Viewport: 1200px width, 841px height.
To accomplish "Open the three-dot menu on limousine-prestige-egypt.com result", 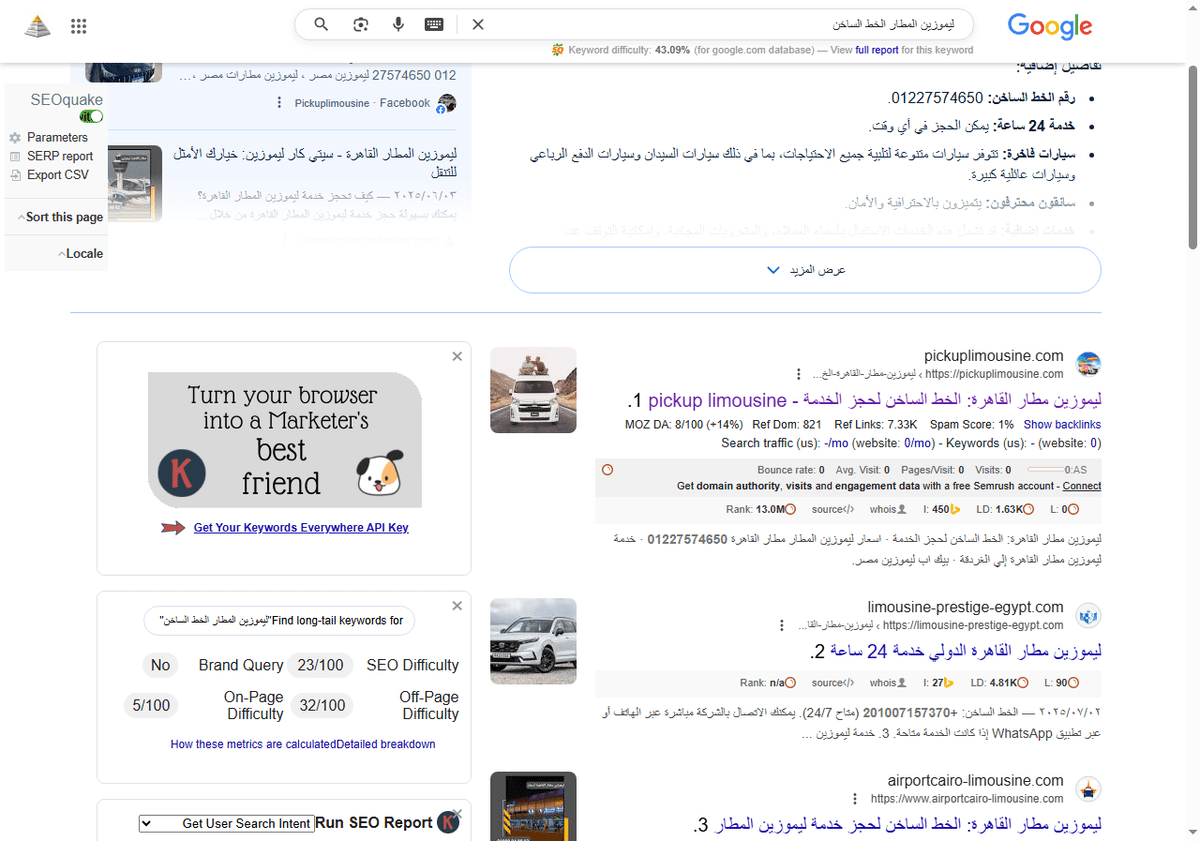I will 781,624.
